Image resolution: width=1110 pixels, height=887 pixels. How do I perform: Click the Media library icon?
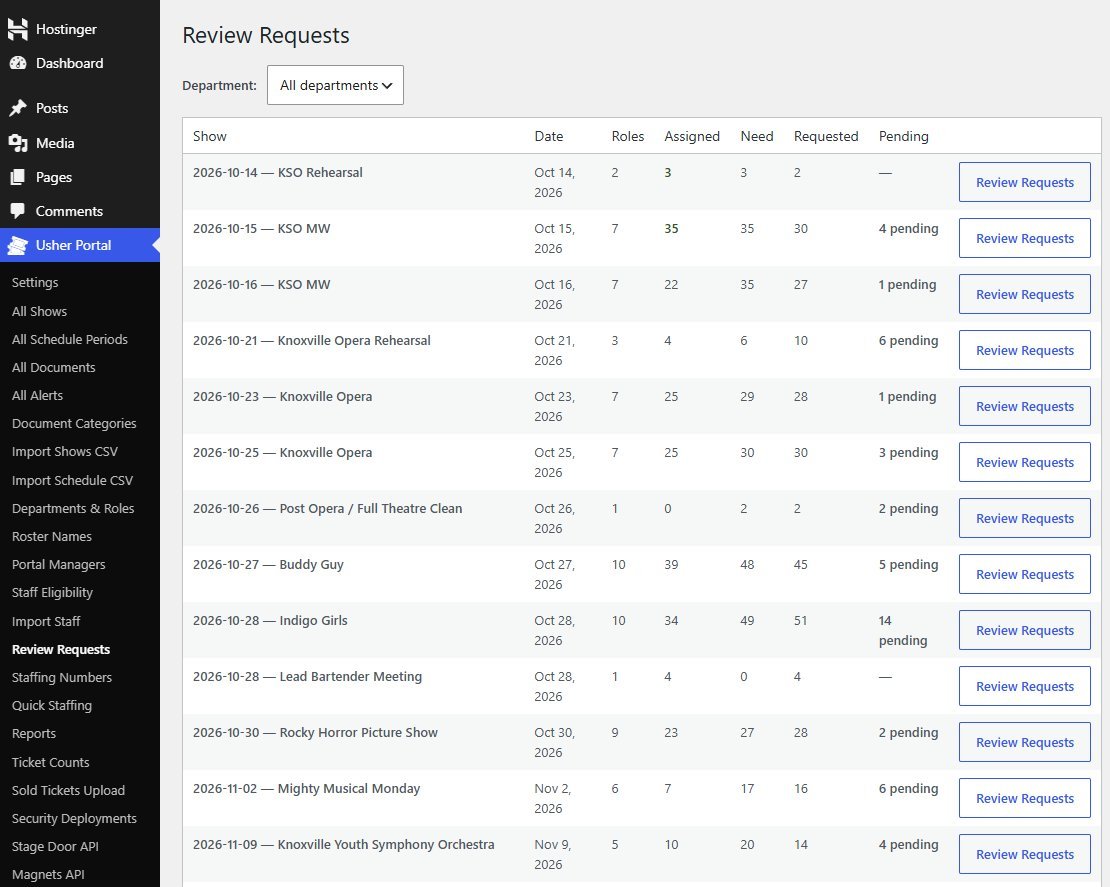tap(18, 143)
